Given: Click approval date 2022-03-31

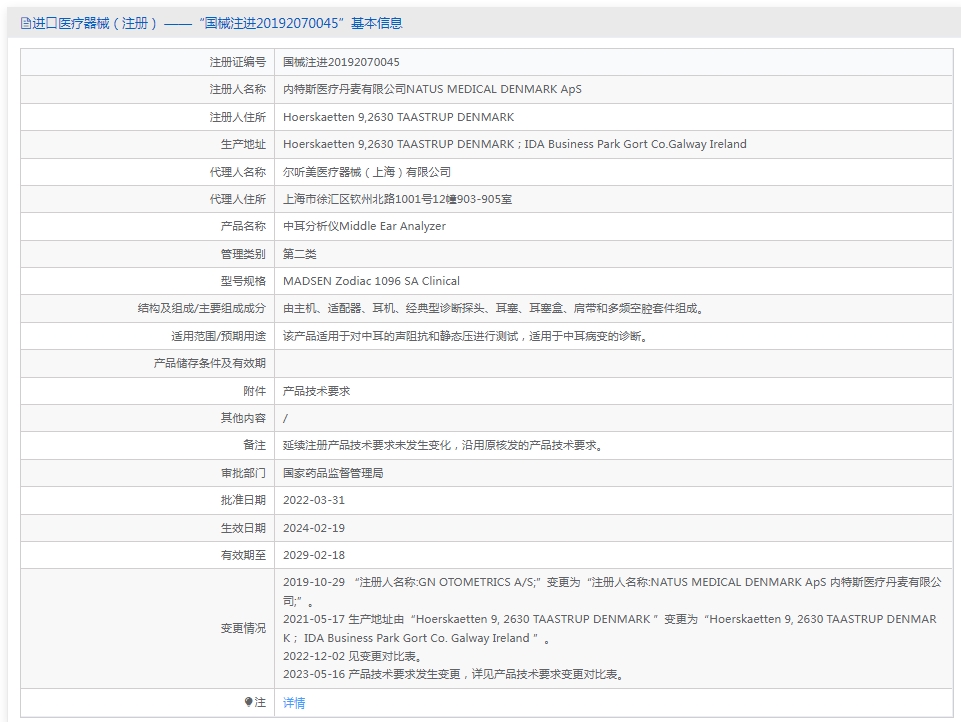Looking at the screenshot, I should pyautogui.click(x=314, y=500).
